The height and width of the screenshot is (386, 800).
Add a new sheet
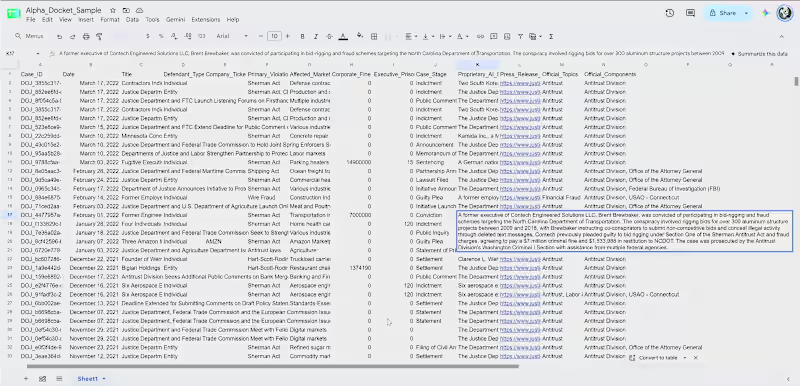(x=26, y=379)
